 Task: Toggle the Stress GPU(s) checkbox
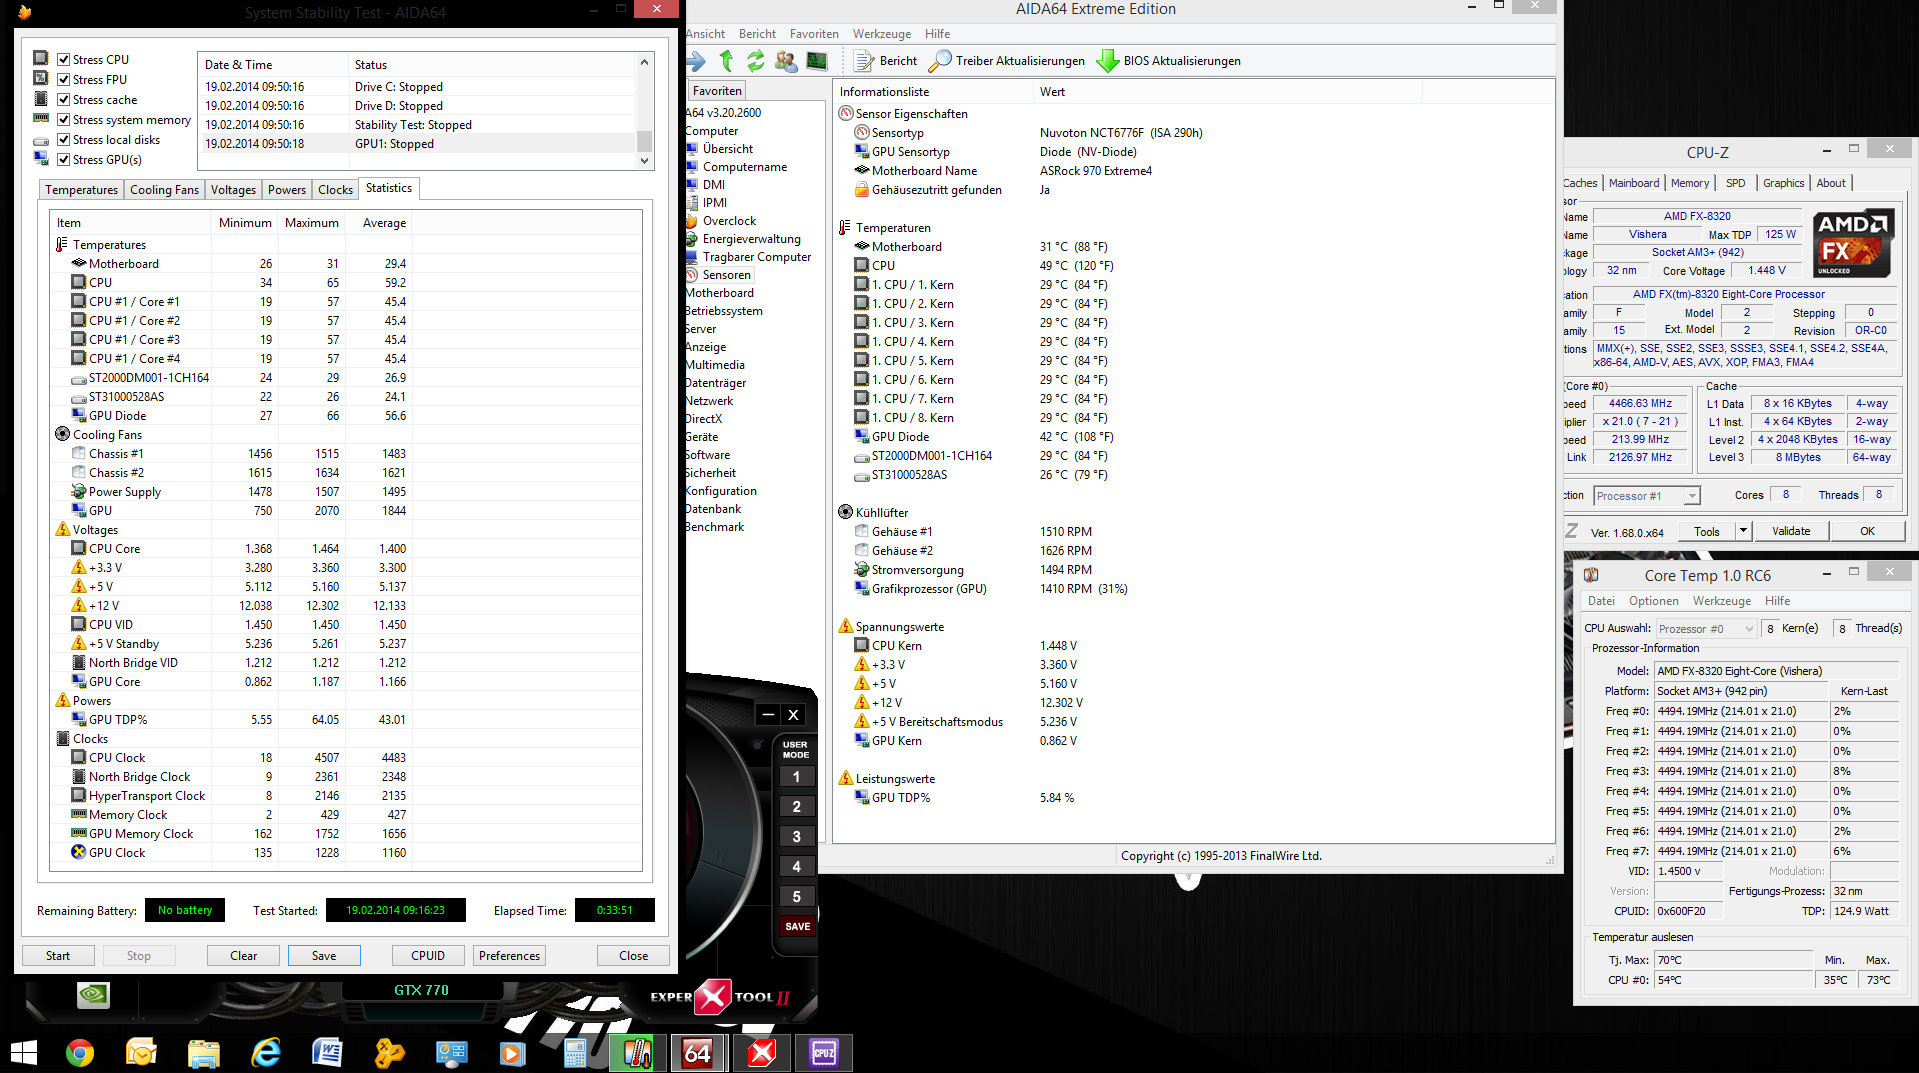coord(64,160)
